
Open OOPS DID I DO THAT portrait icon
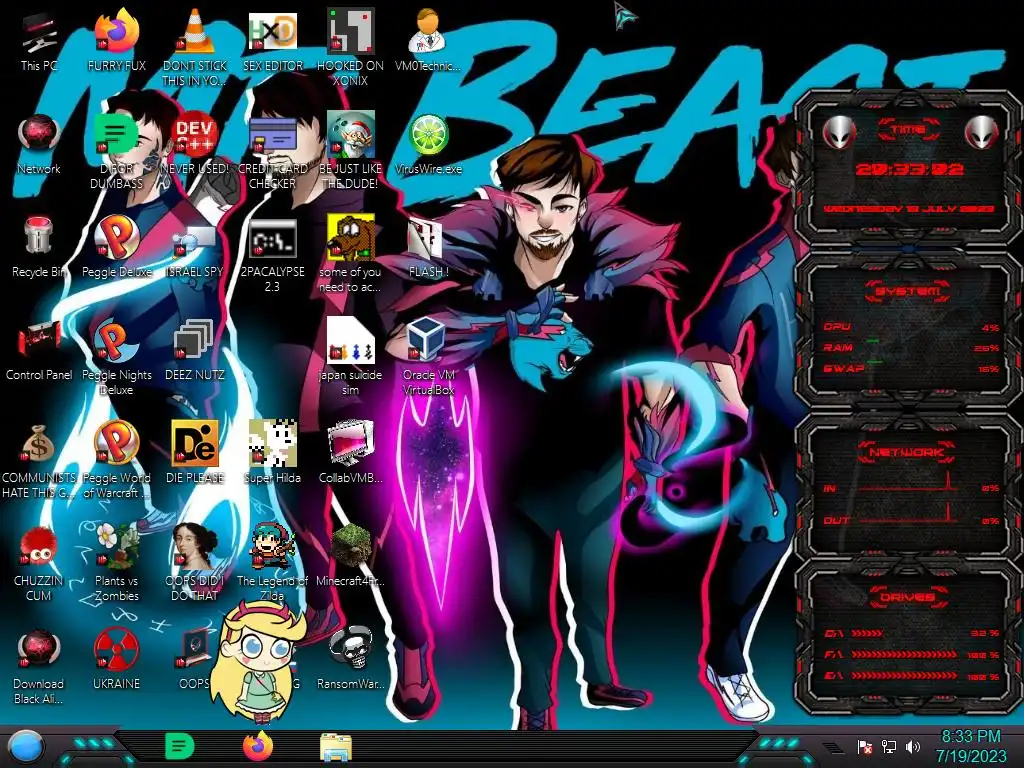tap(195, 547)
